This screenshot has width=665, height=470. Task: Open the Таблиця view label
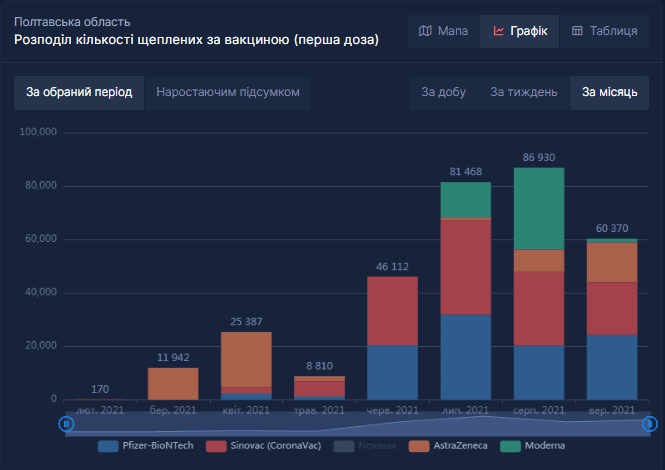[613, 31]
